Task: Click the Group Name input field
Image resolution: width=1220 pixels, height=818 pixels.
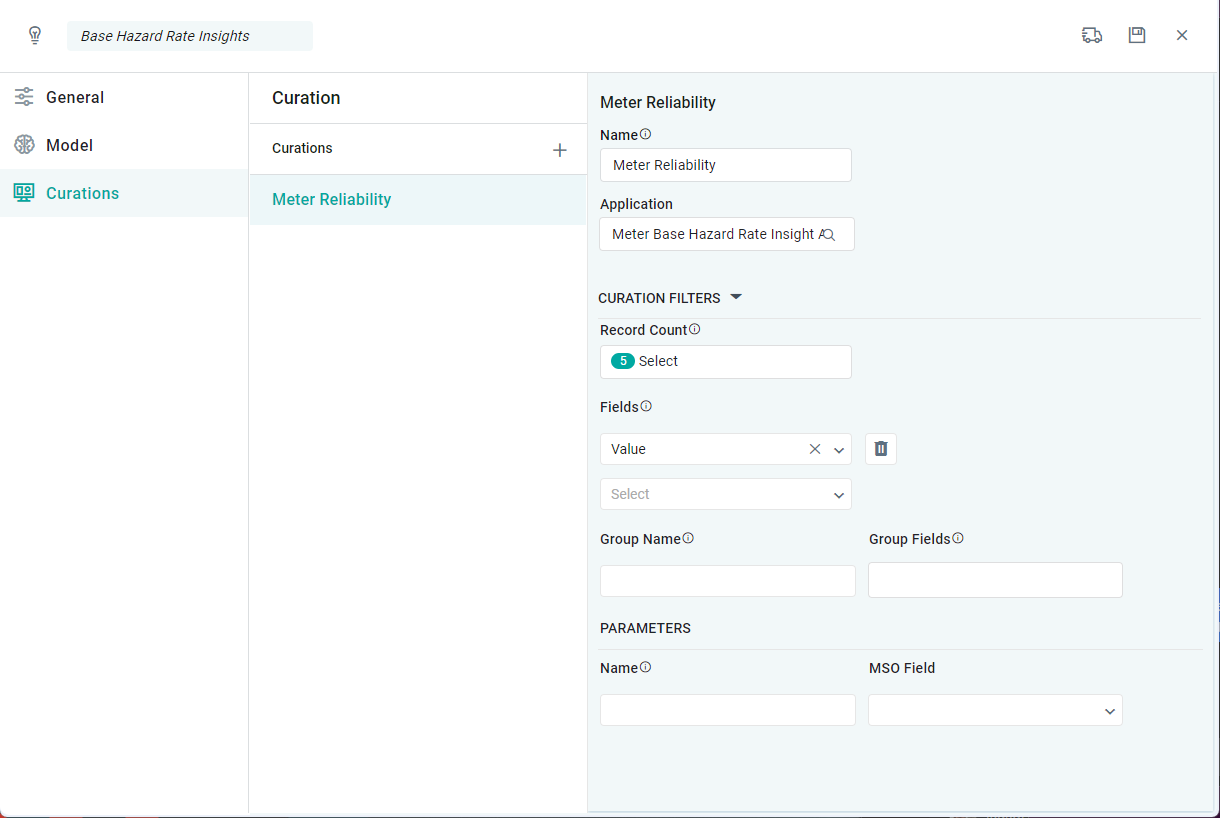Action: tap(727, 581)
